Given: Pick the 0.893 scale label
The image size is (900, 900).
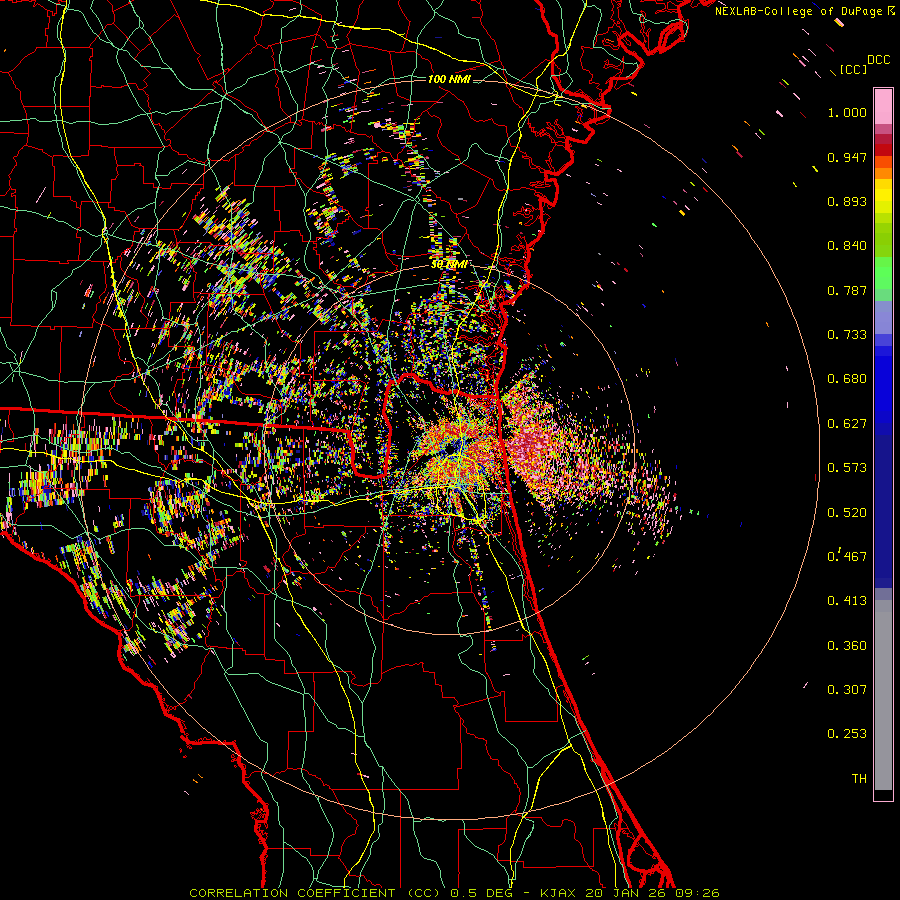Looking at the screenshot, I should (847, 201).
